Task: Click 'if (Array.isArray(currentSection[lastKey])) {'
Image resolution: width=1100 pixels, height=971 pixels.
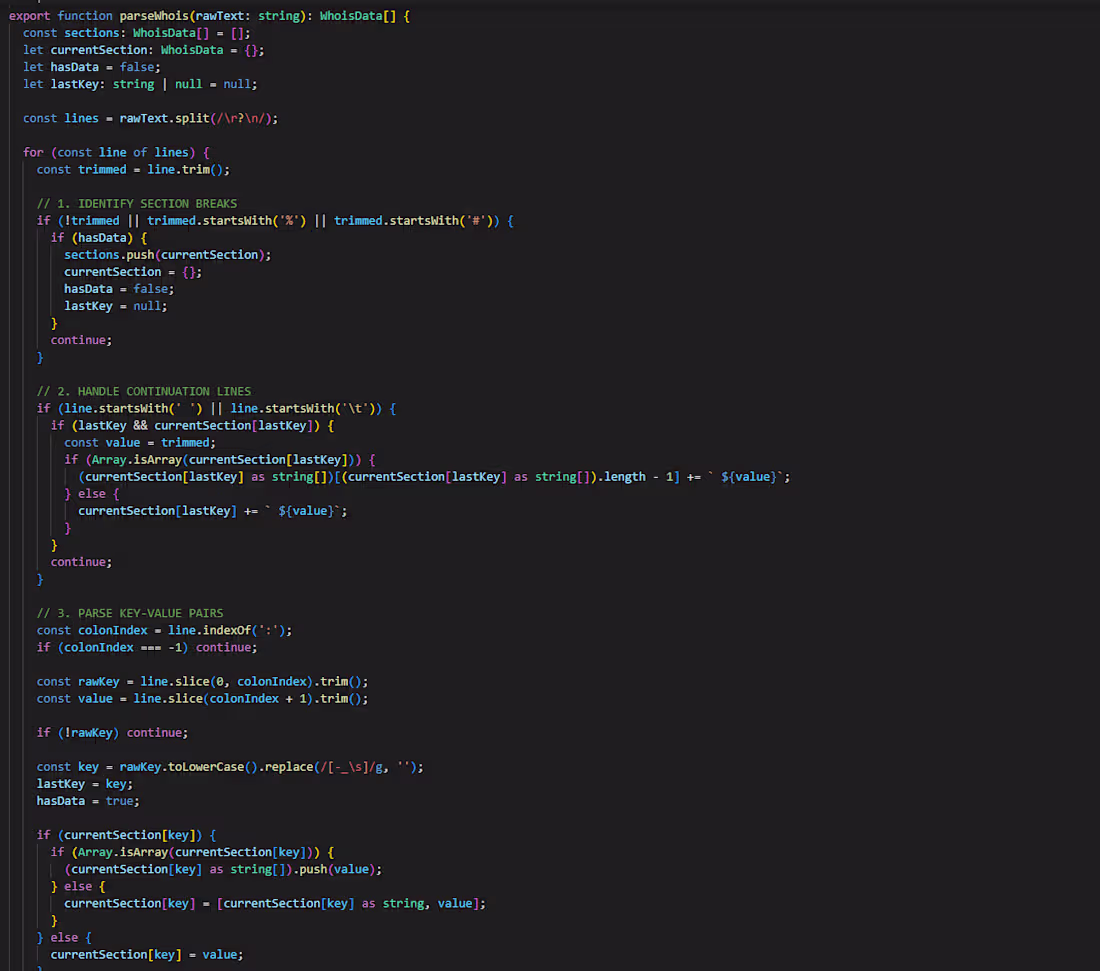Action: pos(220,460)
